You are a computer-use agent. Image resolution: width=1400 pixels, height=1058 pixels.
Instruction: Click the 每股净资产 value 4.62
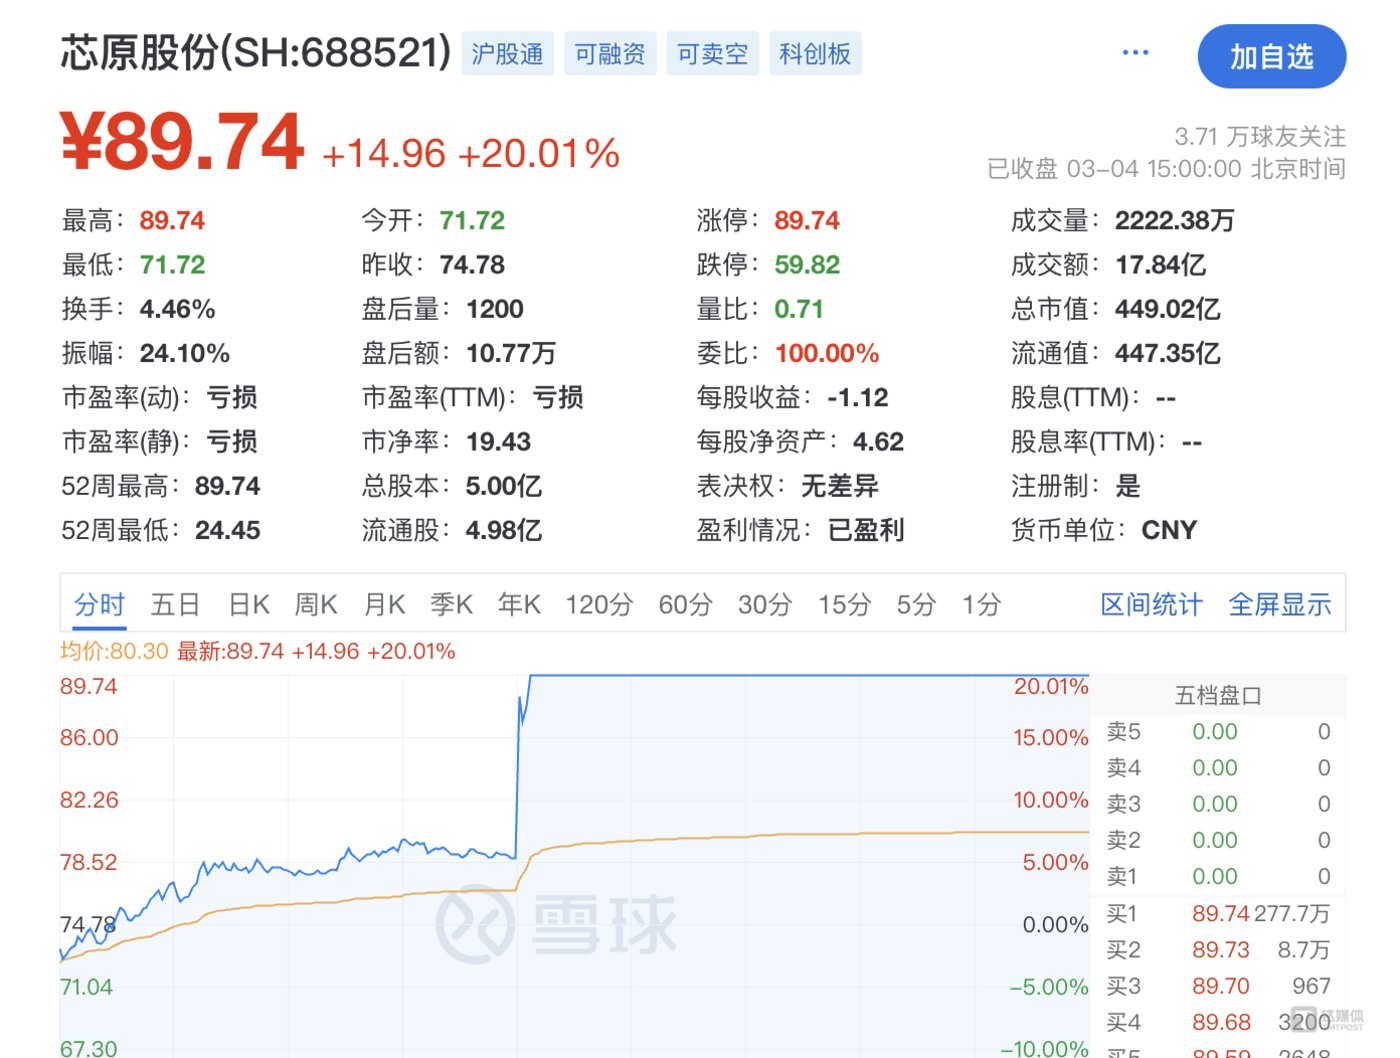click(878, 442)
